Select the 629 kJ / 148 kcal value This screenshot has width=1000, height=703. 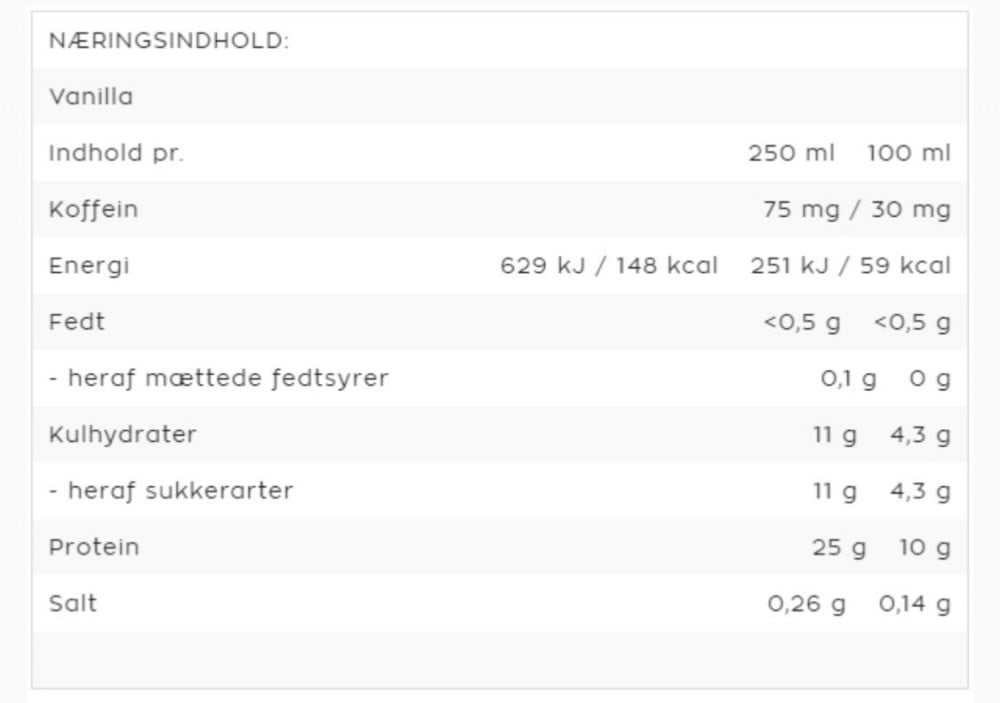pos(609,265)
